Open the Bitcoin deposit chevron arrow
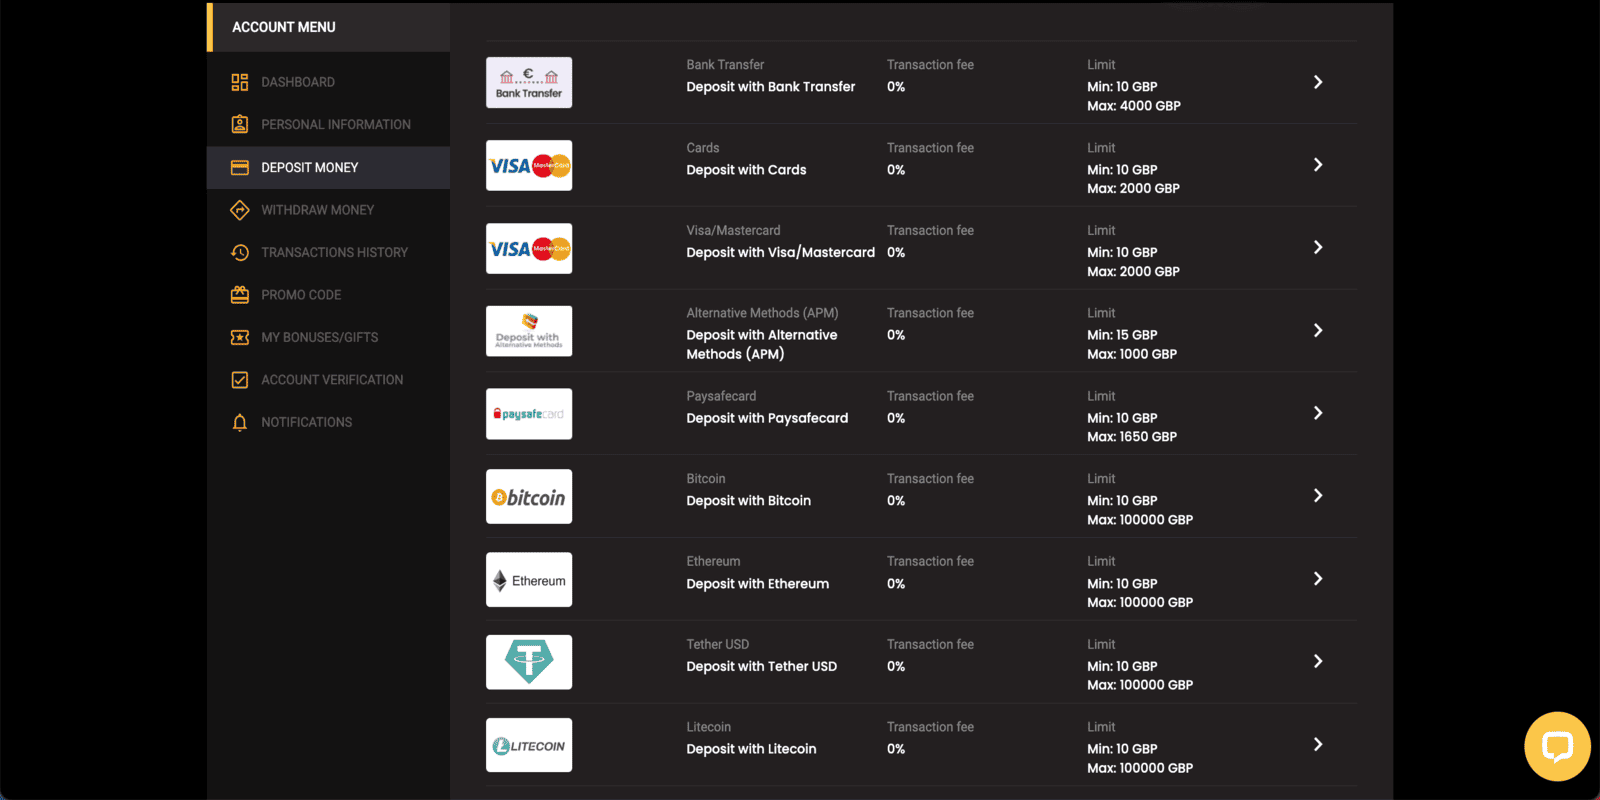 click(1318, 496)
